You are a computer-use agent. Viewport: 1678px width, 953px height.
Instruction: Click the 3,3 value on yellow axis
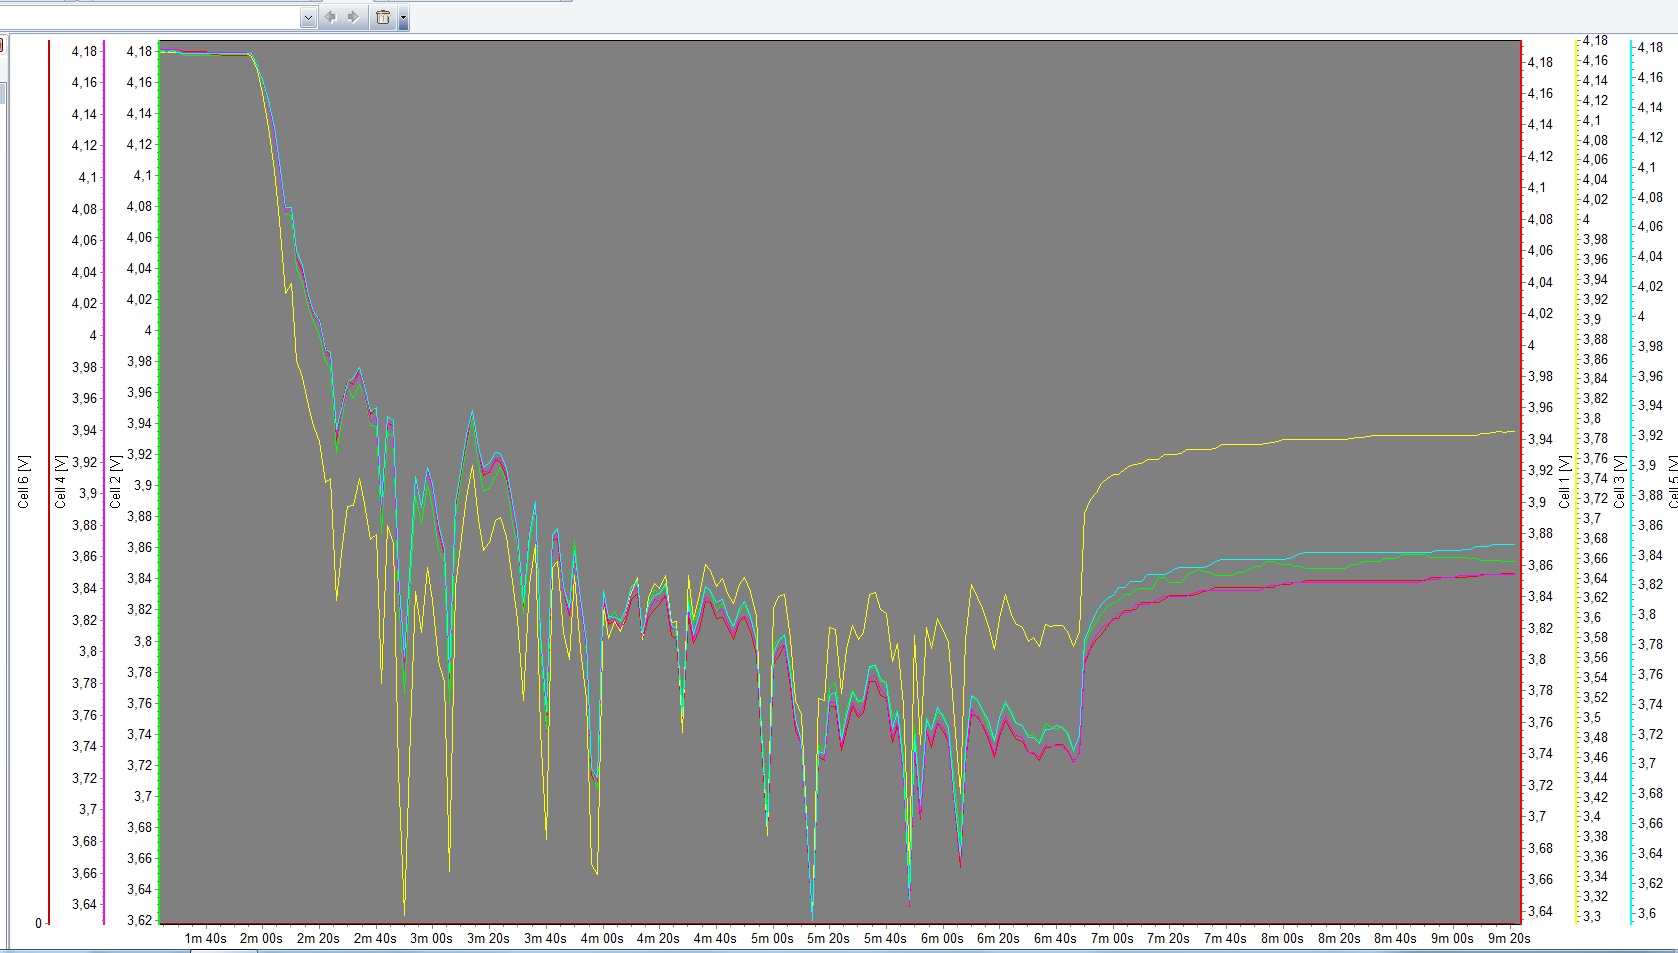(1592, 916)
